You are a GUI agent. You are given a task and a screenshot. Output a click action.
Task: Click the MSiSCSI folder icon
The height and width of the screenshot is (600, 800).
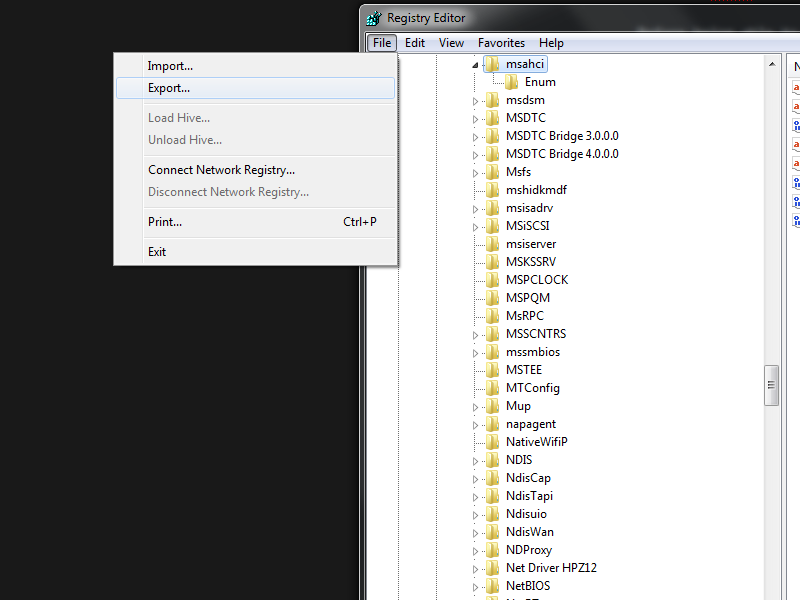point(492,226)
